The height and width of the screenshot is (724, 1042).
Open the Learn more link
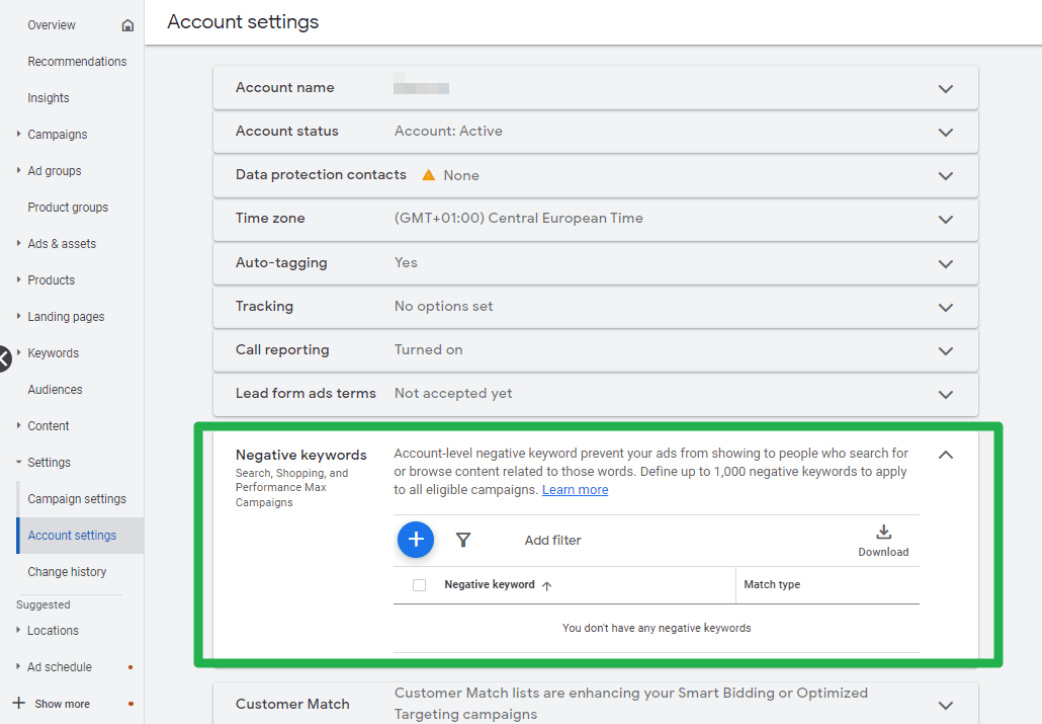[x=575, y=490]
